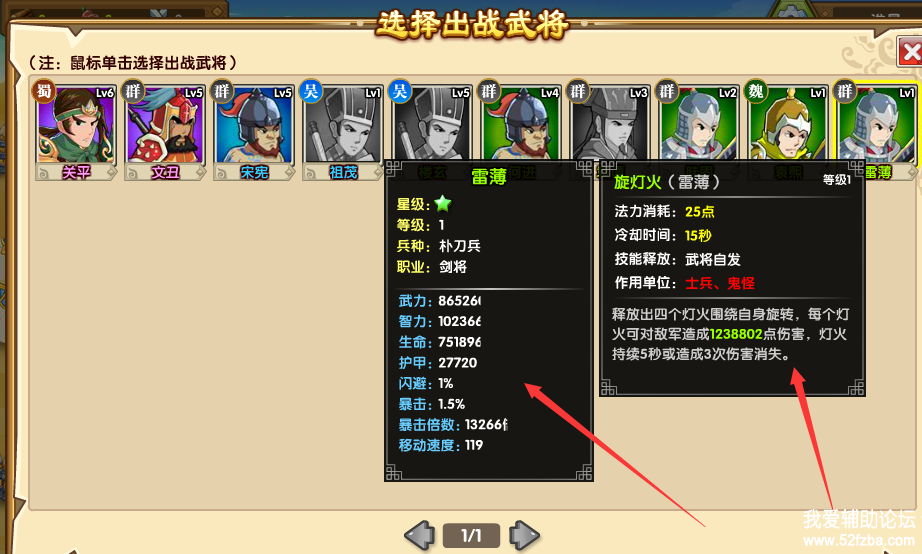Click the 1/1 page indicator
The image size is (922, 554).
472,535
